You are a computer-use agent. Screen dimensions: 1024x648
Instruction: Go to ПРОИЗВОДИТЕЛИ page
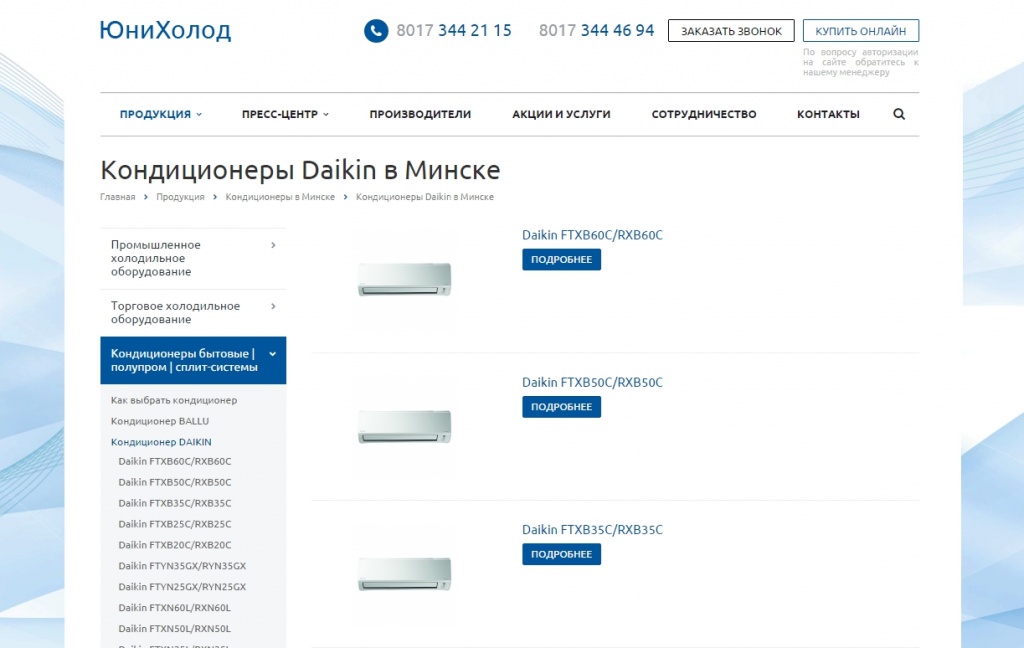[420, 114]
